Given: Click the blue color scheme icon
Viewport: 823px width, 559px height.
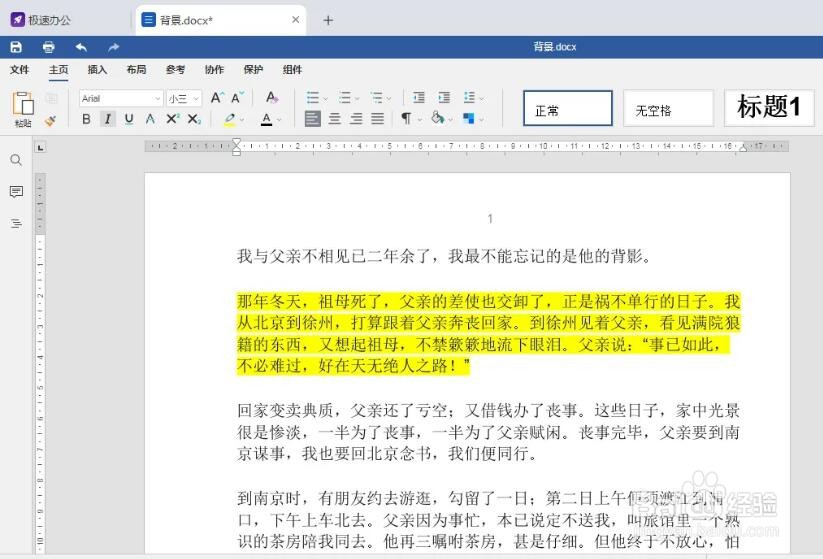Looking at the screenshot, I should point(469,119).
